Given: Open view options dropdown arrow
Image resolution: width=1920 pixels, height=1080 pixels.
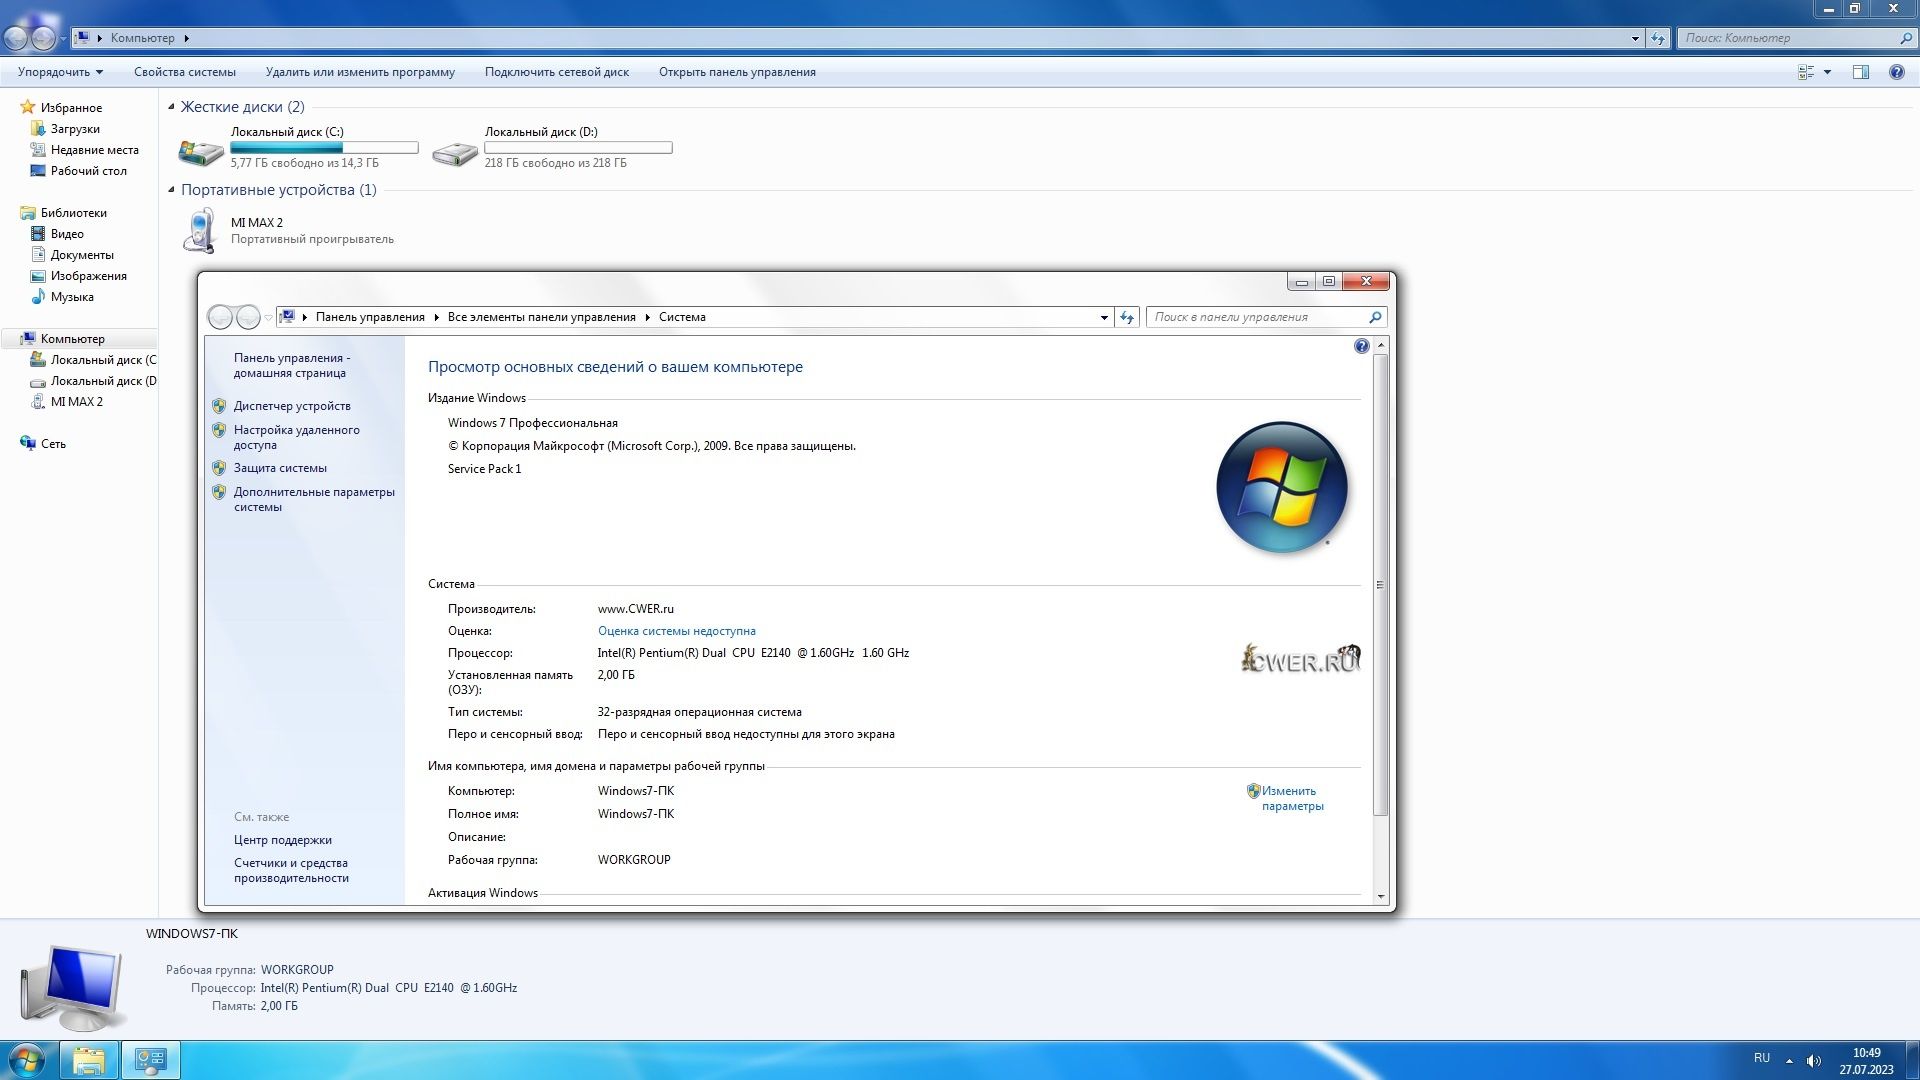Looking at the screenshot, I should click(x=1827, y=72).
